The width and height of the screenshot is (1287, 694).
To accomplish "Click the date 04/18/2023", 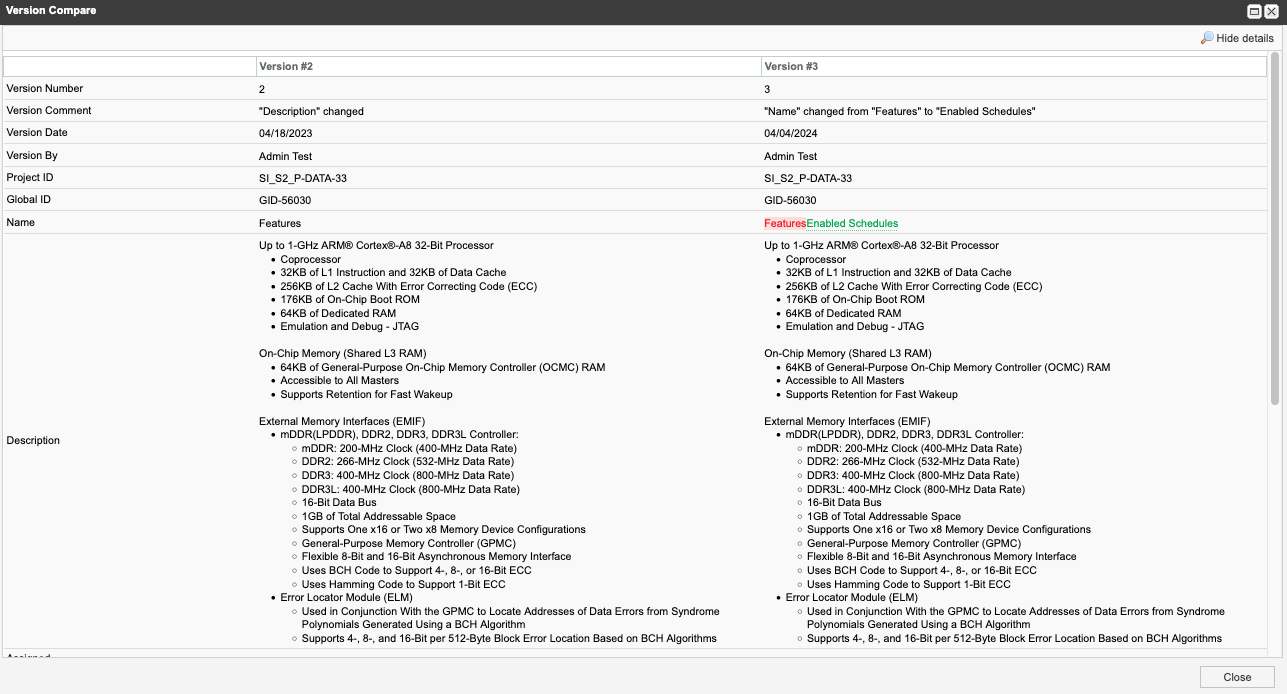I will 286,134.
